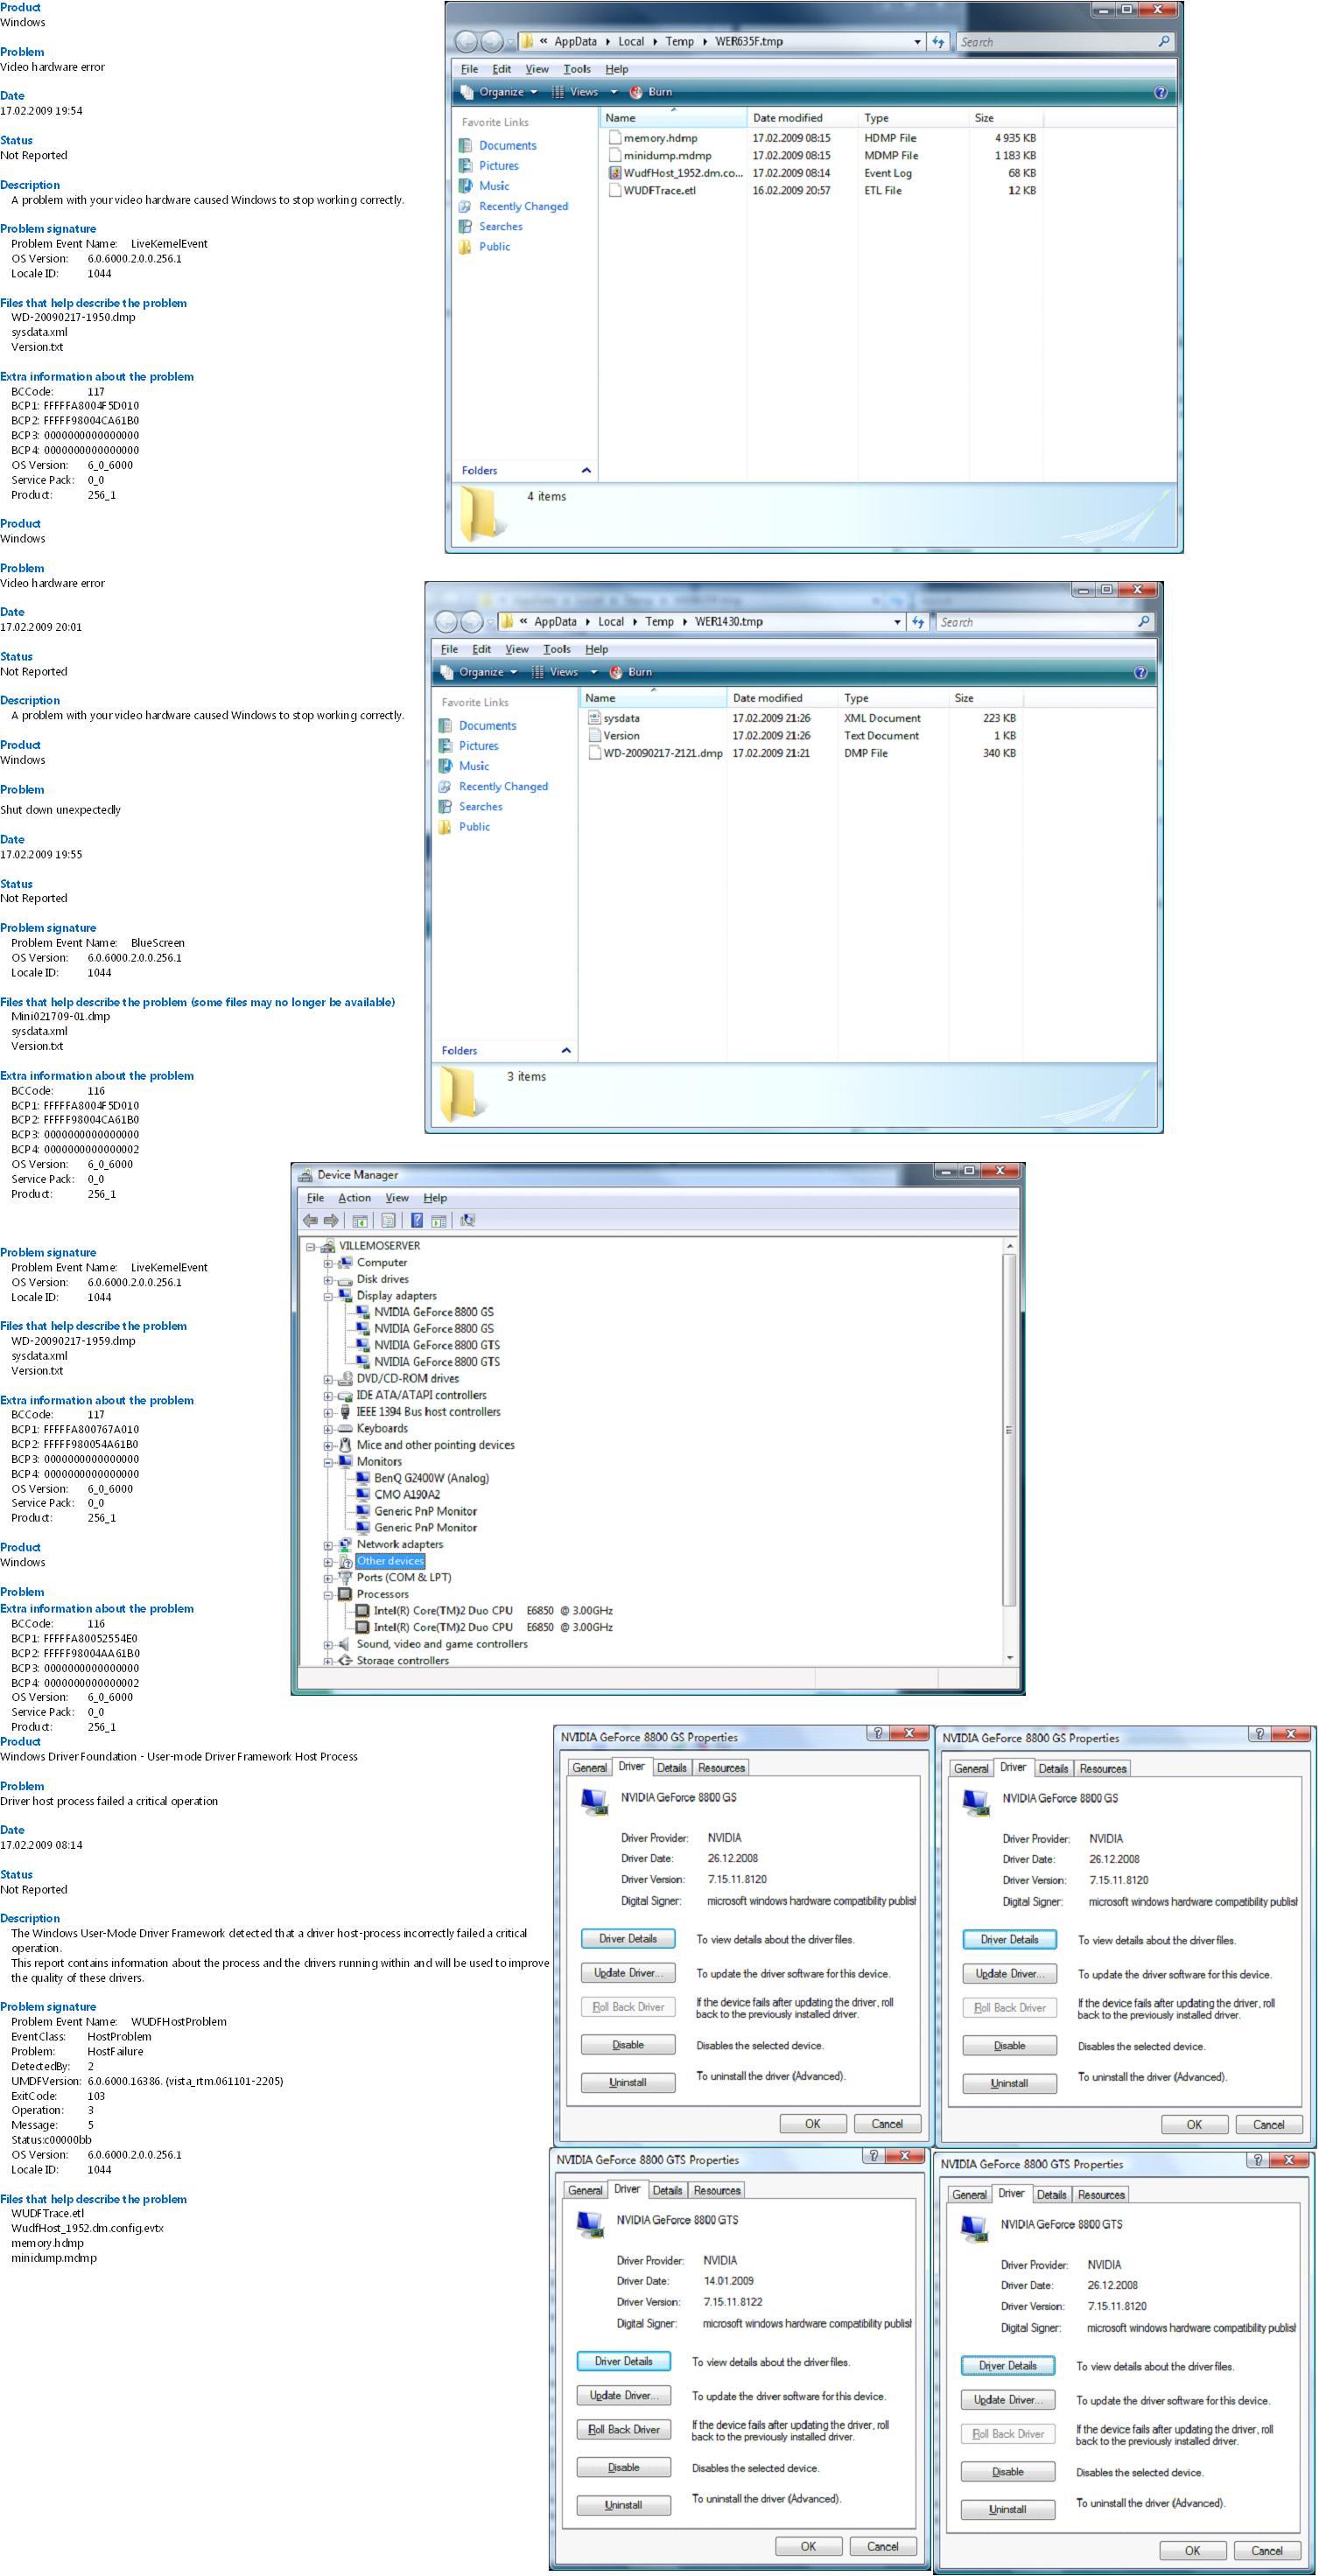The image size is (1319, 2576).
Task: Collapse the Folders pane in WER1430.tmp window
Action: 566,1051
